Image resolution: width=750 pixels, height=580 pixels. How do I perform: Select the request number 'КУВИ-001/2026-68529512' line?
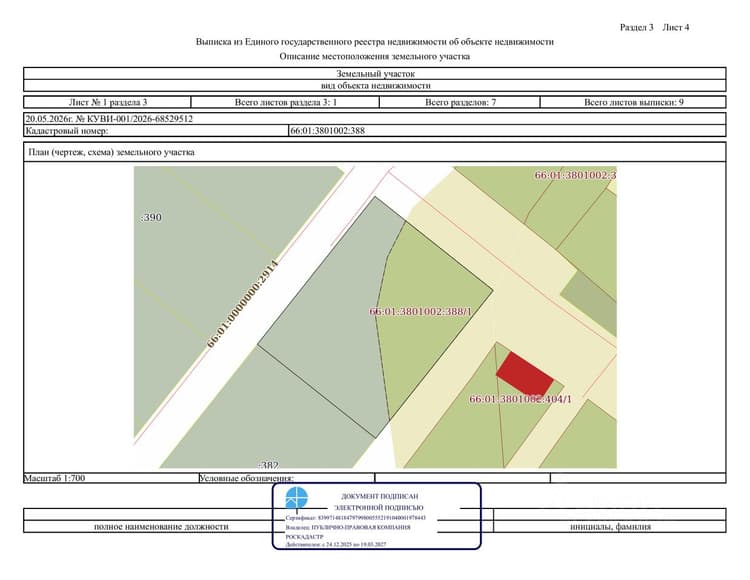point(109,119)
